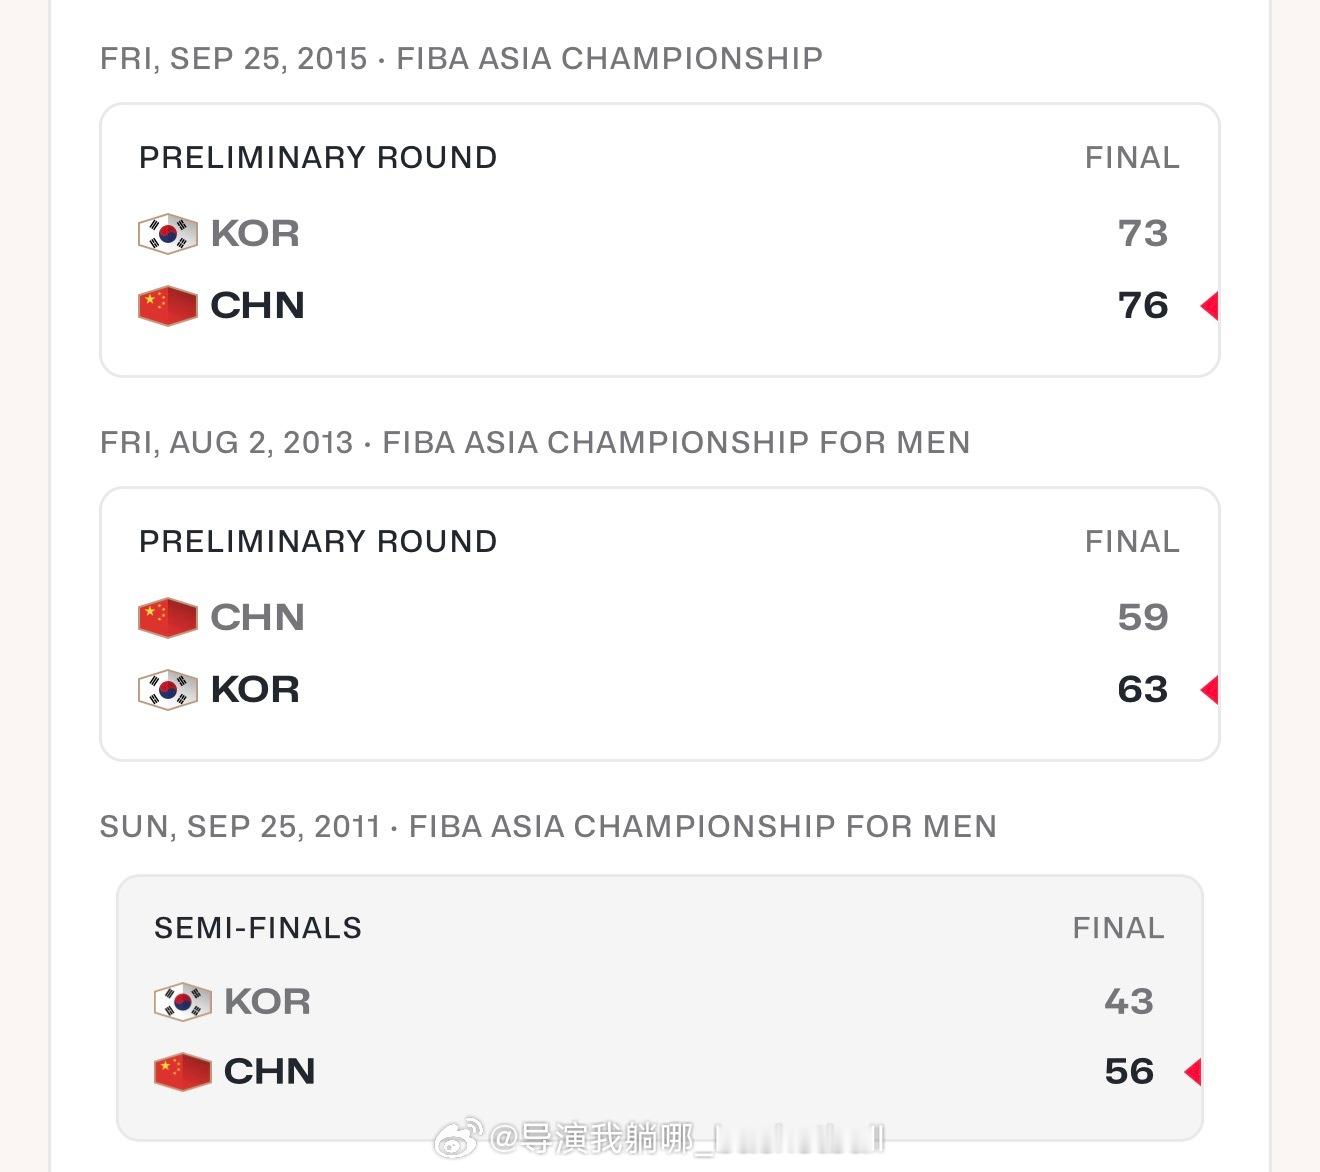Click the Fri, Aug 2, 2013 date heading
Image resolution: width=1320 pixels, height=1172 pixels.
tap(227, 442)
